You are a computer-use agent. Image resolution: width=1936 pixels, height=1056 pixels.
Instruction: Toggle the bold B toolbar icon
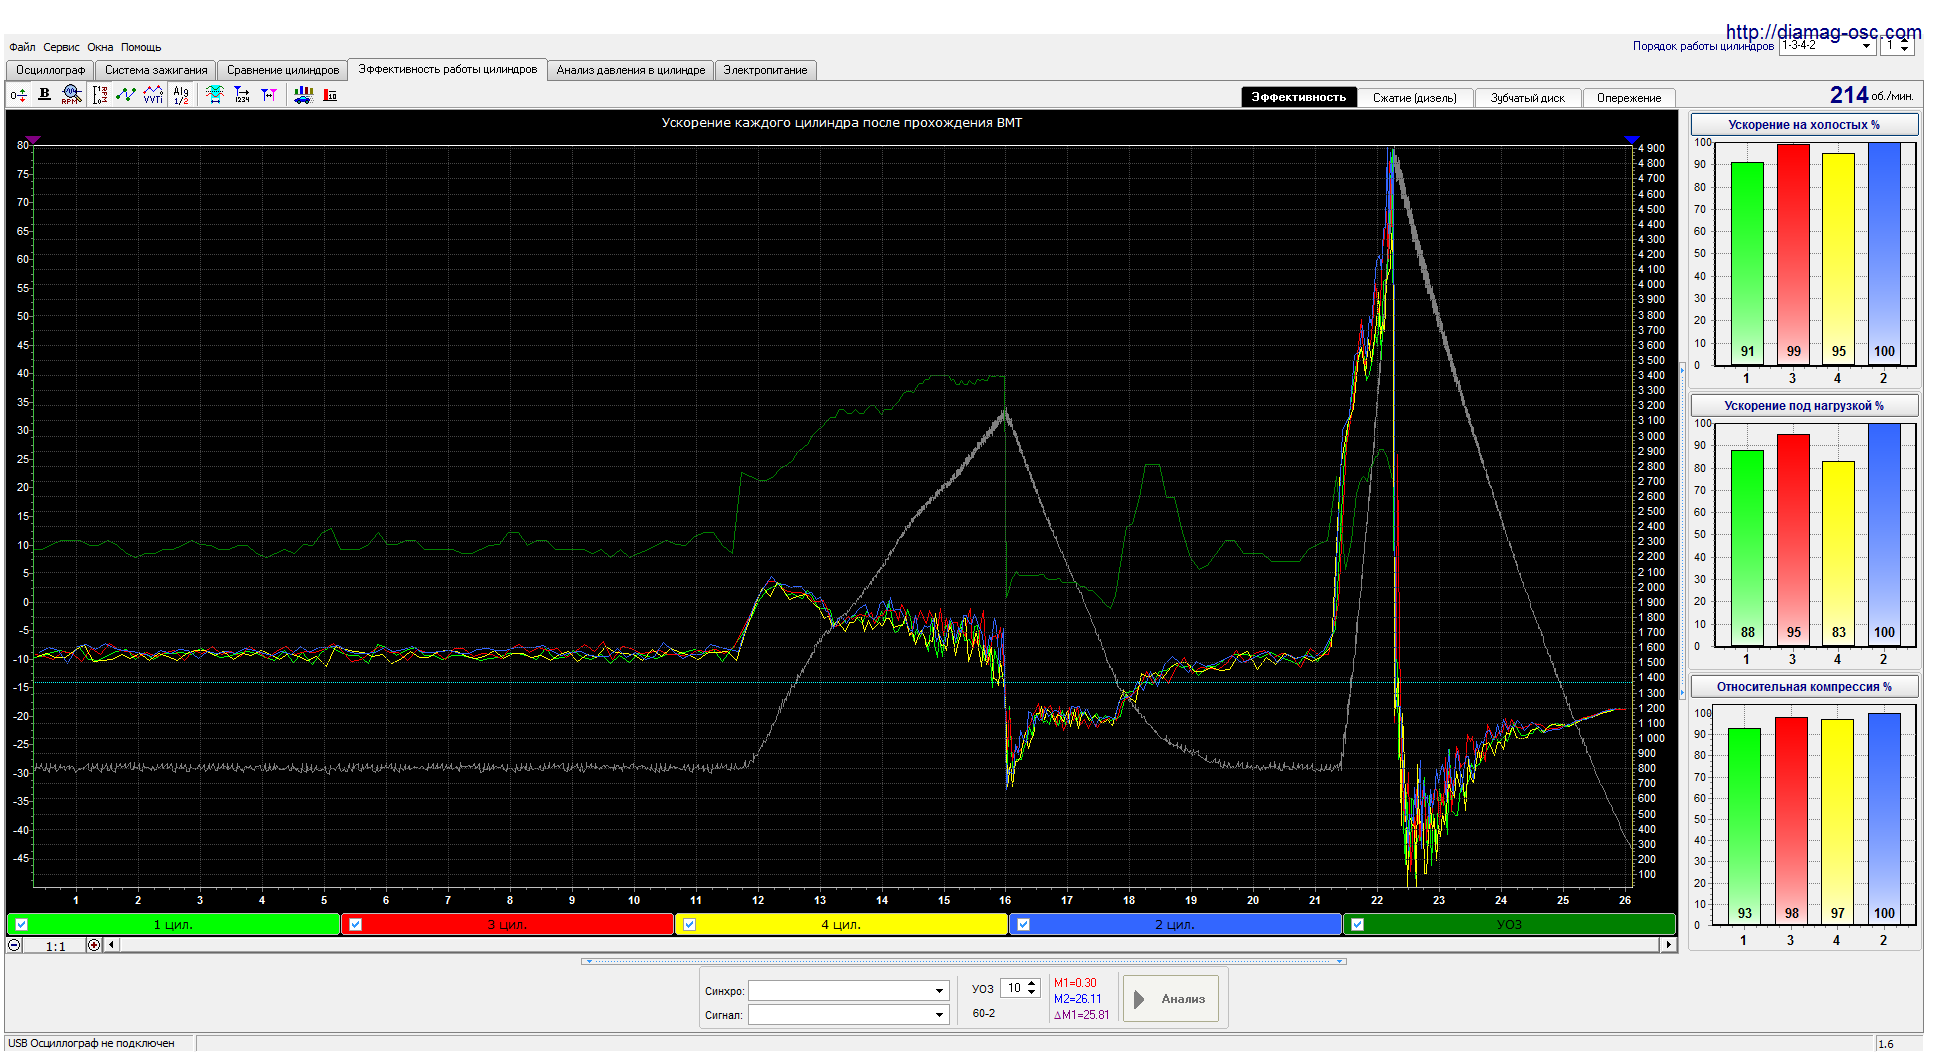pyautogui.click(x=44, y=94)
